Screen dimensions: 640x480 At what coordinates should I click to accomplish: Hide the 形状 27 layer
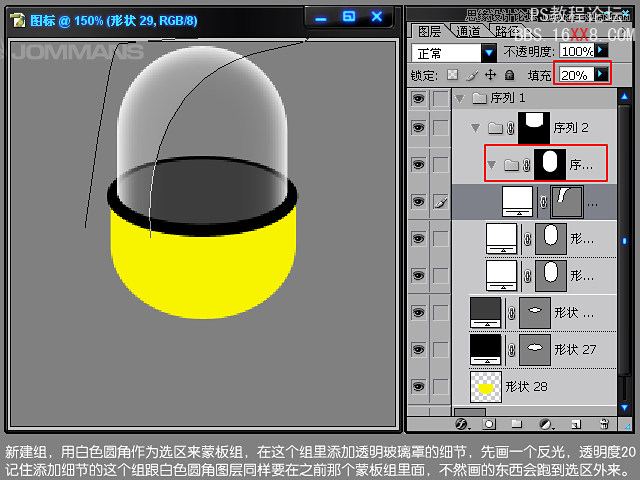click(418, 349)
